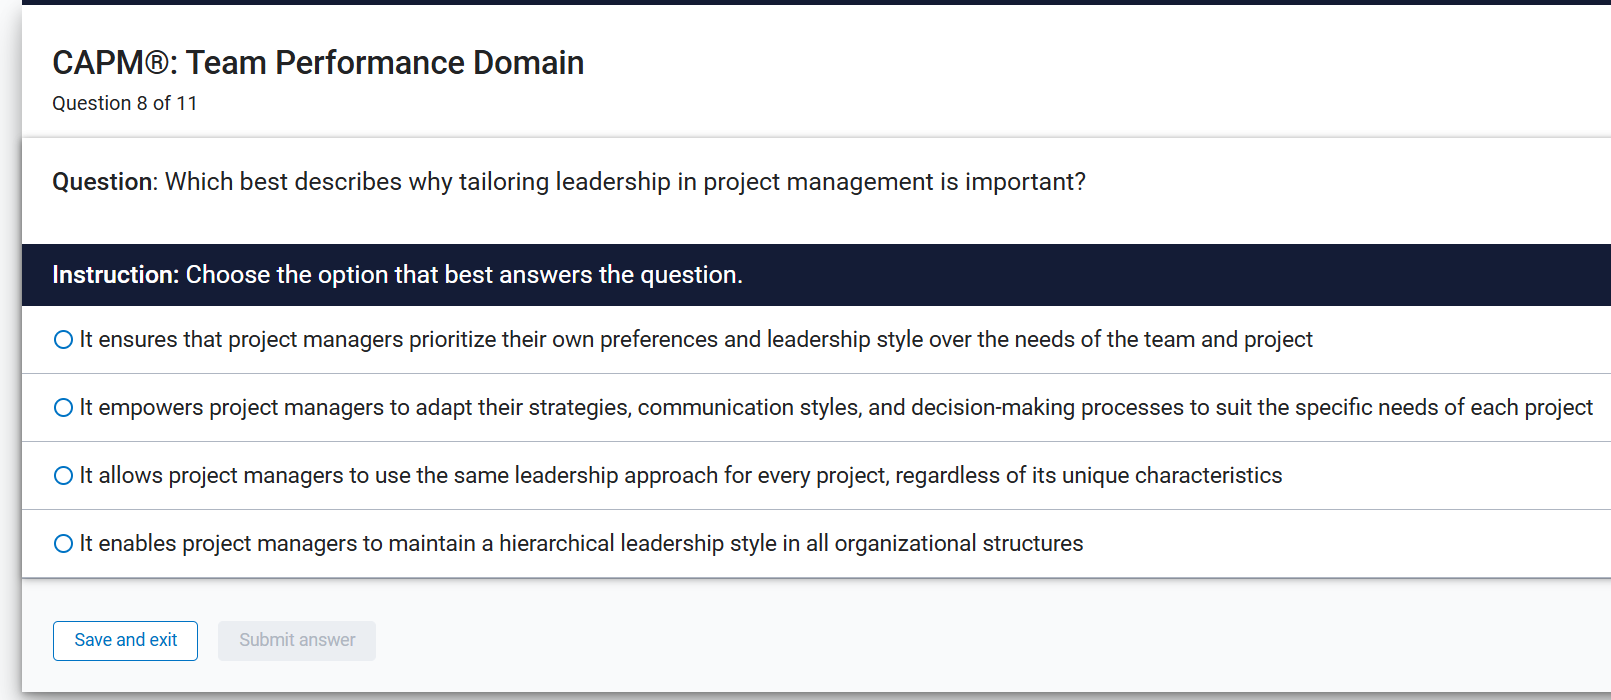
Task: Click the Save and exit button
Action: [x=125, y=640]
